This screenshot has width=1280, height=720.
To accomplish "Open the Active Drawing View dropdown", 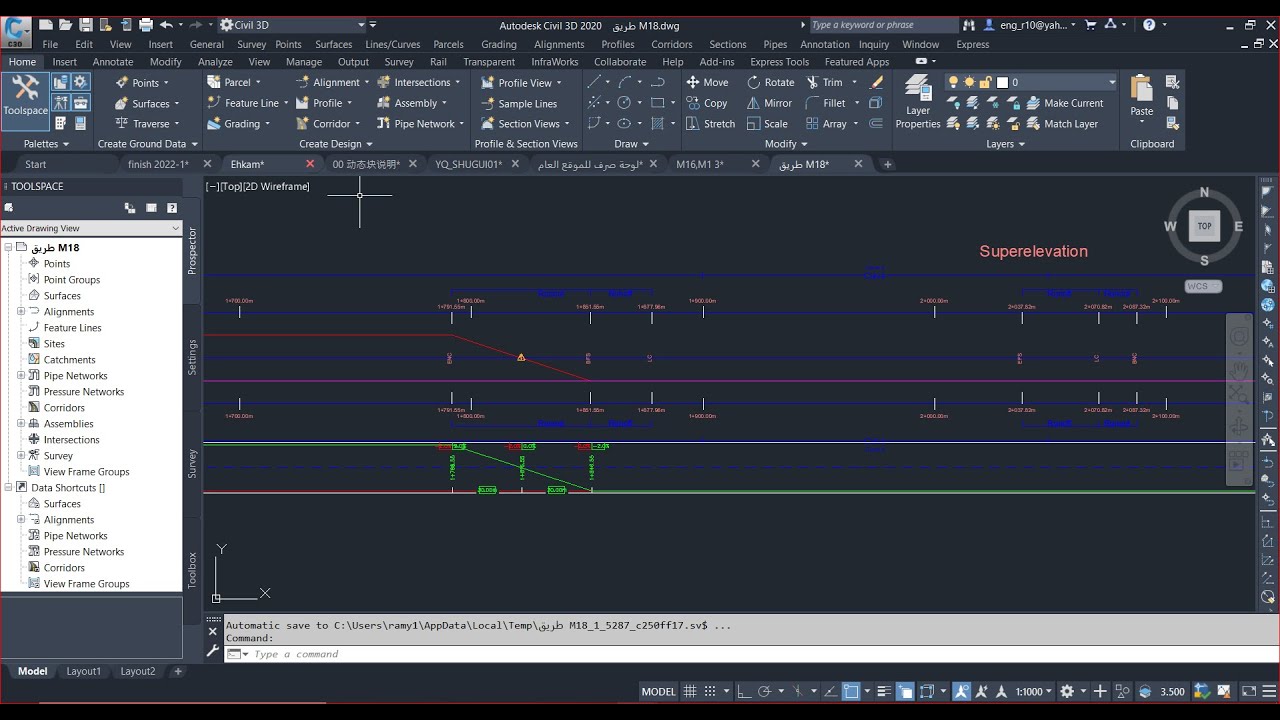I will tap(91, 228).
